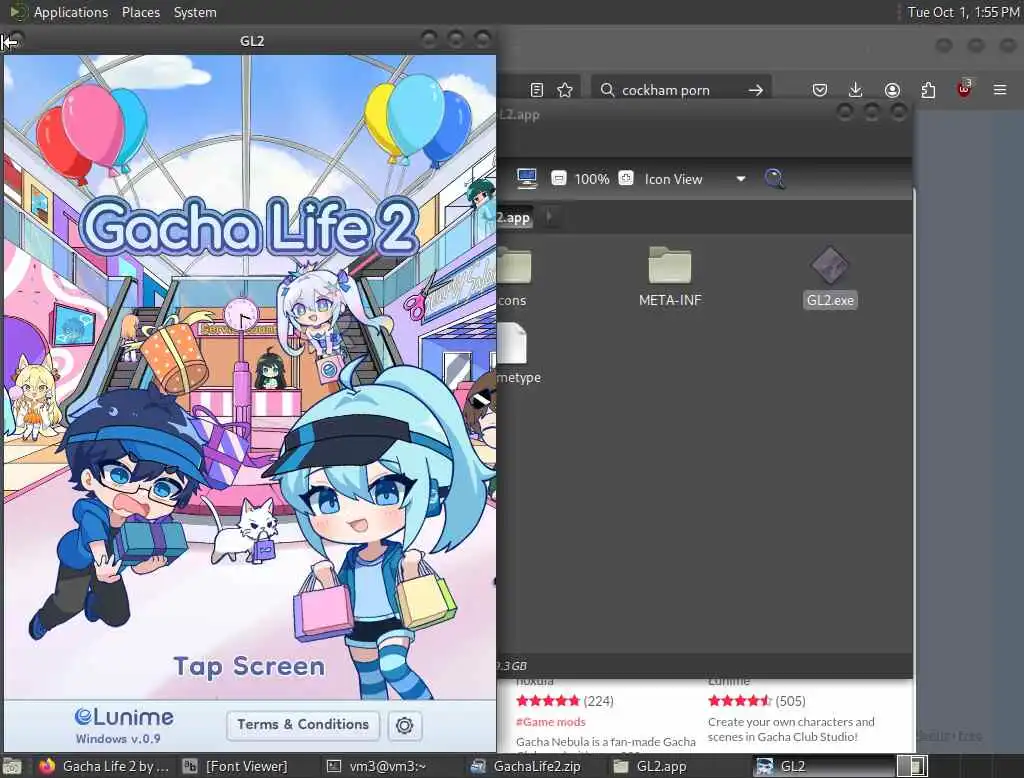Open the browser hamburger menu
This screenshot has width=1024, height=778.
pos(1000,89)
